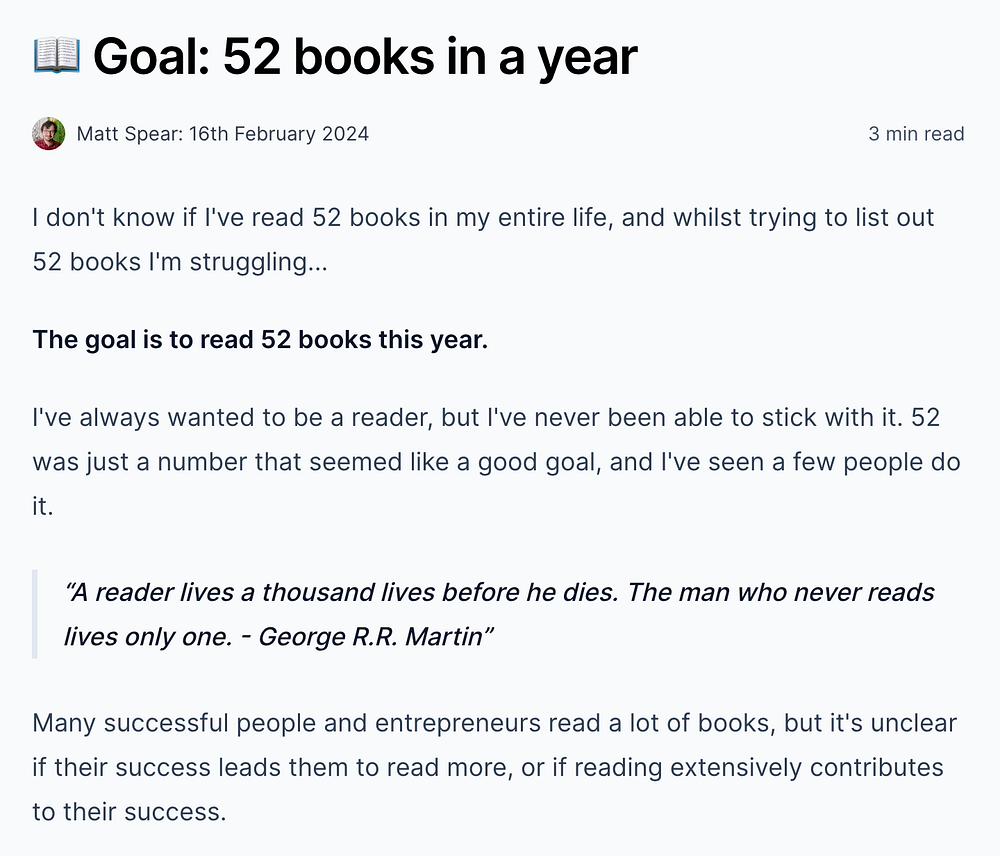This screenshot has height=856, width=1000.
Task: Click the 'George R.R. Martin' attribution in the quote
Action: (x=370, y=636)
